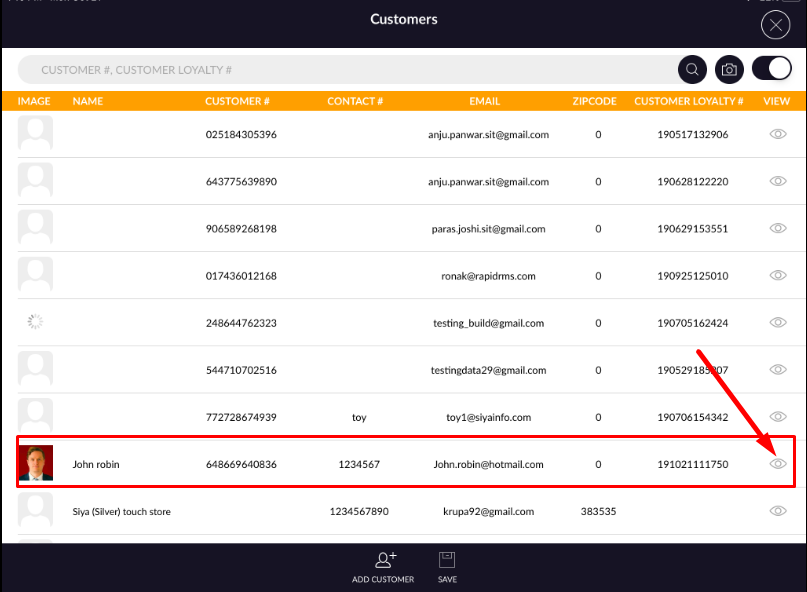Open the camera scan icon
Image resolution: width=807 pixels, height=592 pixels.
(730, 70)
